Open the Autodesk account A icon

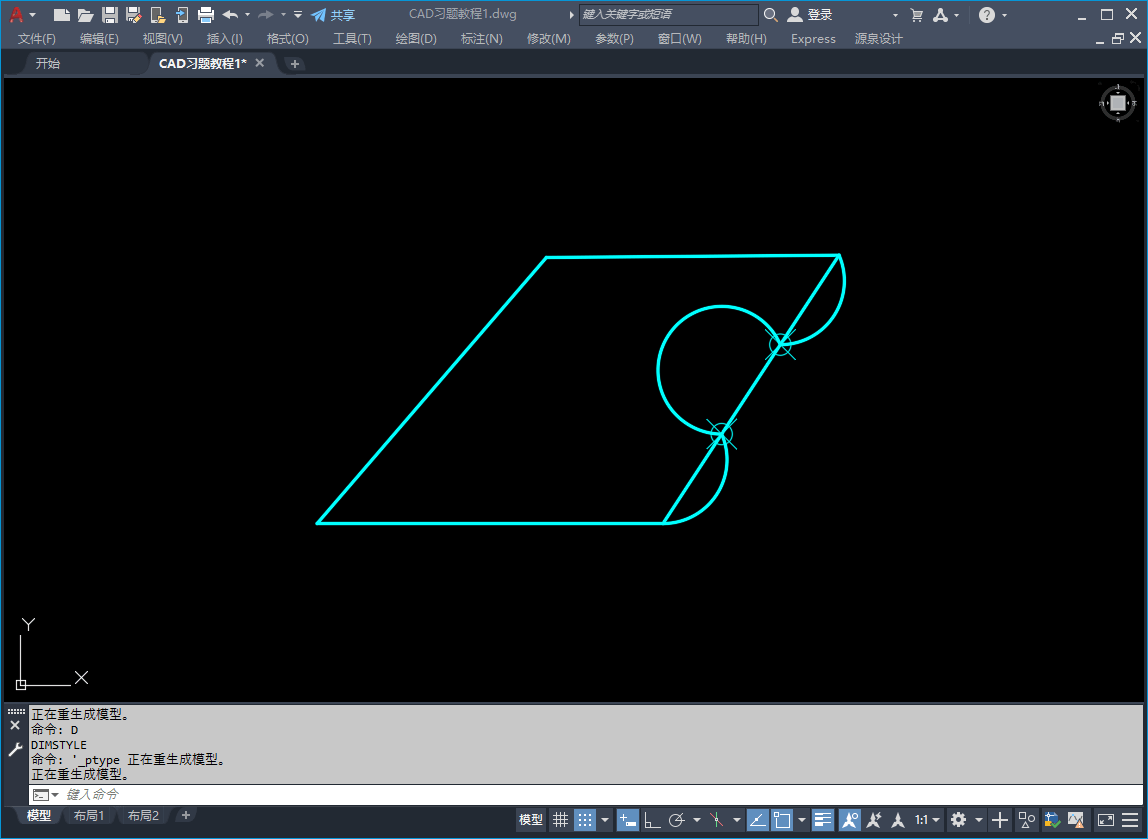(x=941, y=15)
